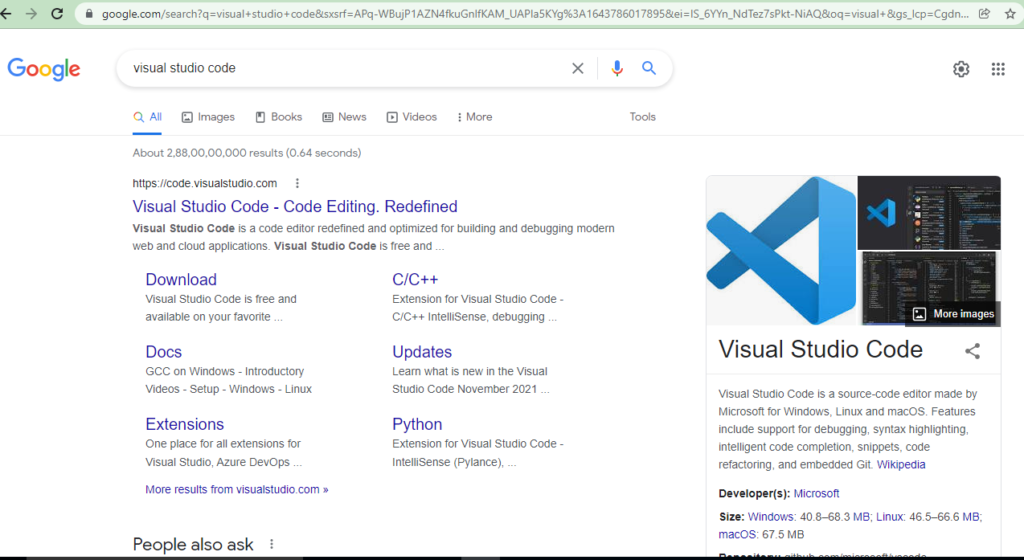Click the About 2,88,00,00,000 results text

point(247,153)
